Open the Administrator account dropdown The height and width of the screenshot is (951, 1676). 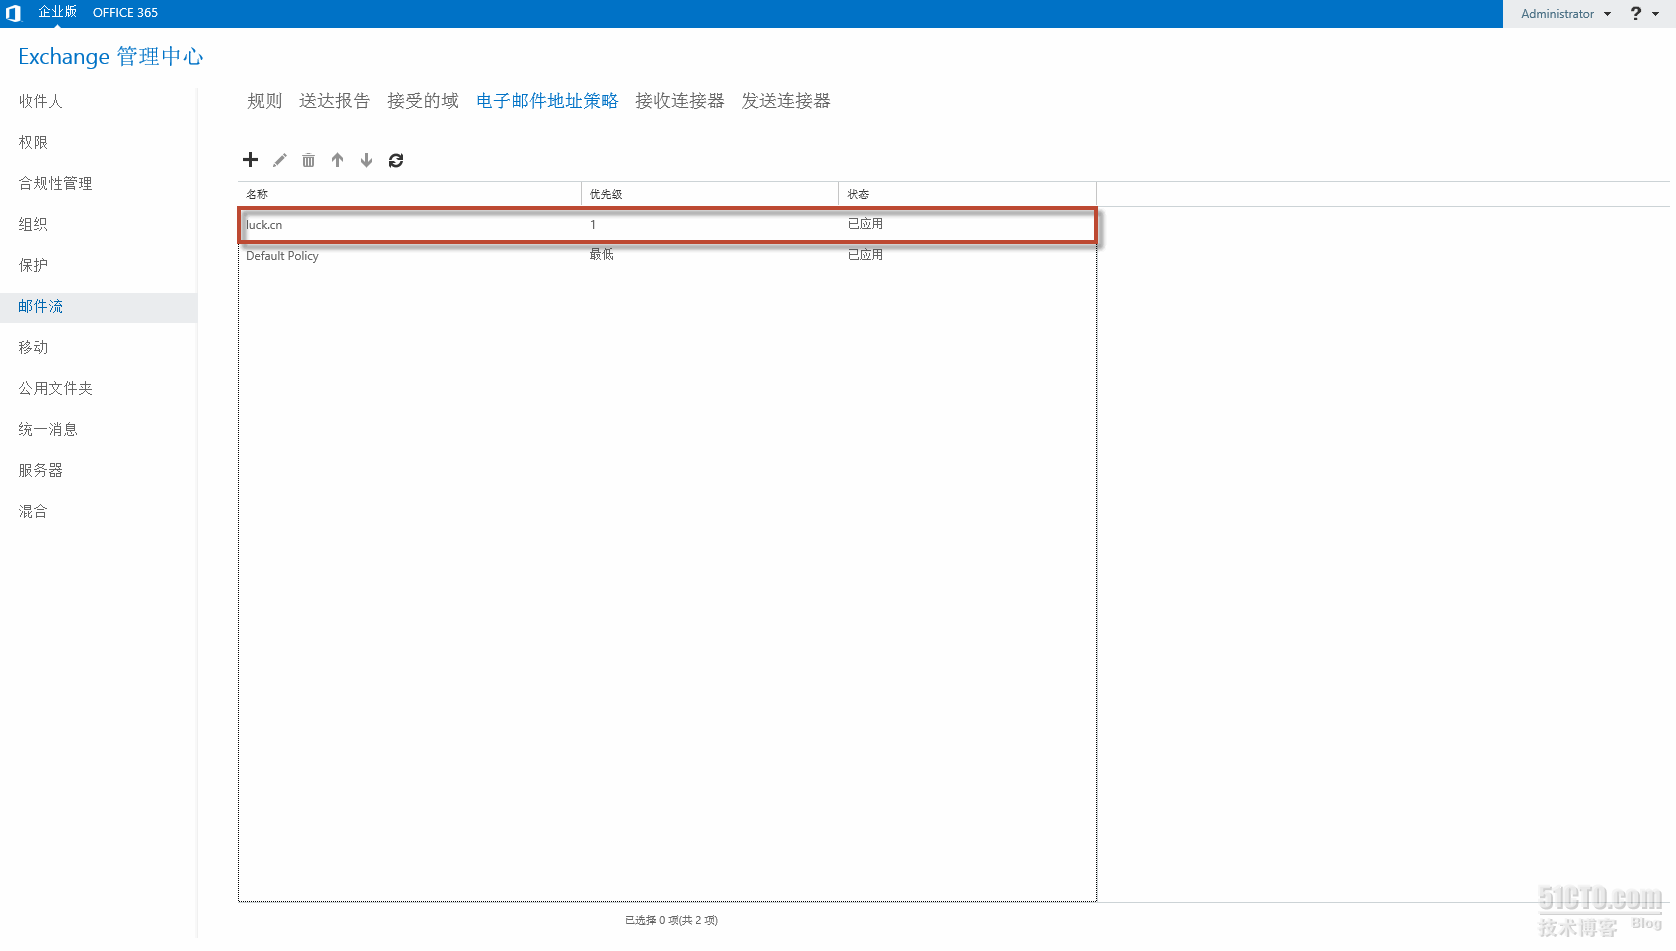click(1566, 14)
